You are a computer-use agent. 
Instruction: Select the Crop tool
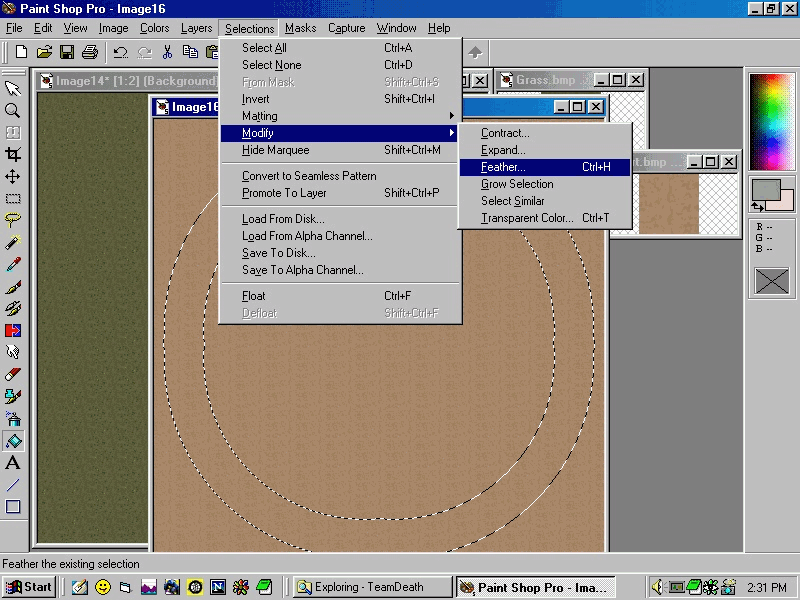point(13,154)
